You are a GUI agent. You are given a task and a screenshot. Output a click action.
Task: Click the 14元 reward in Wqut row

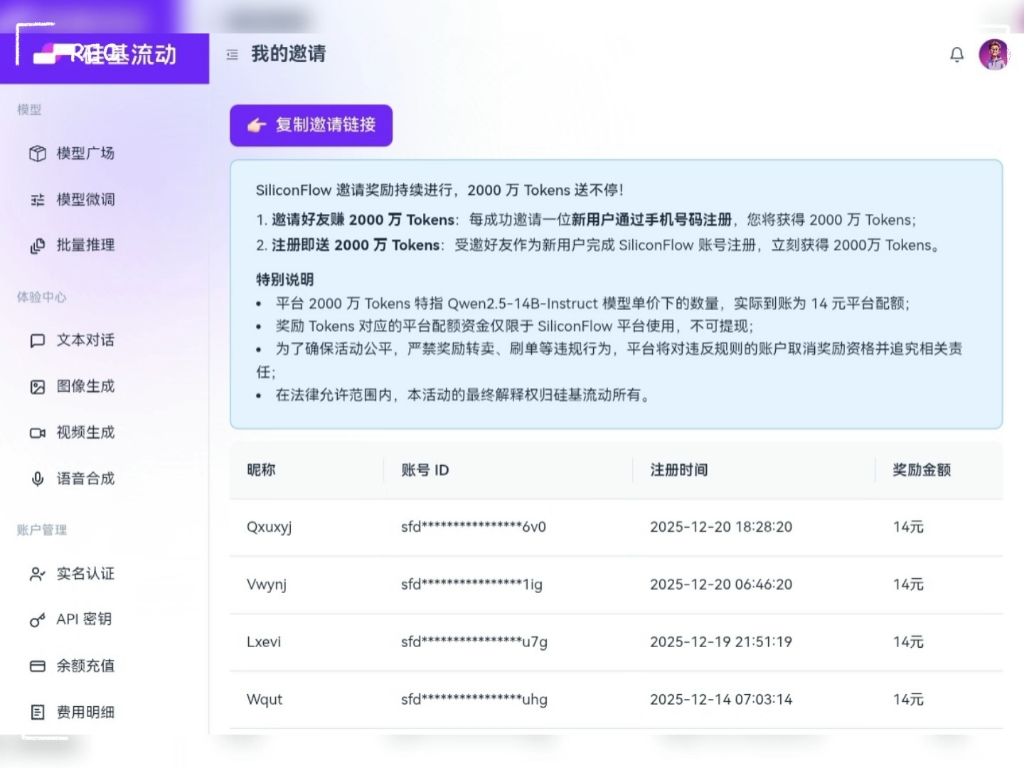coord(908,700)
